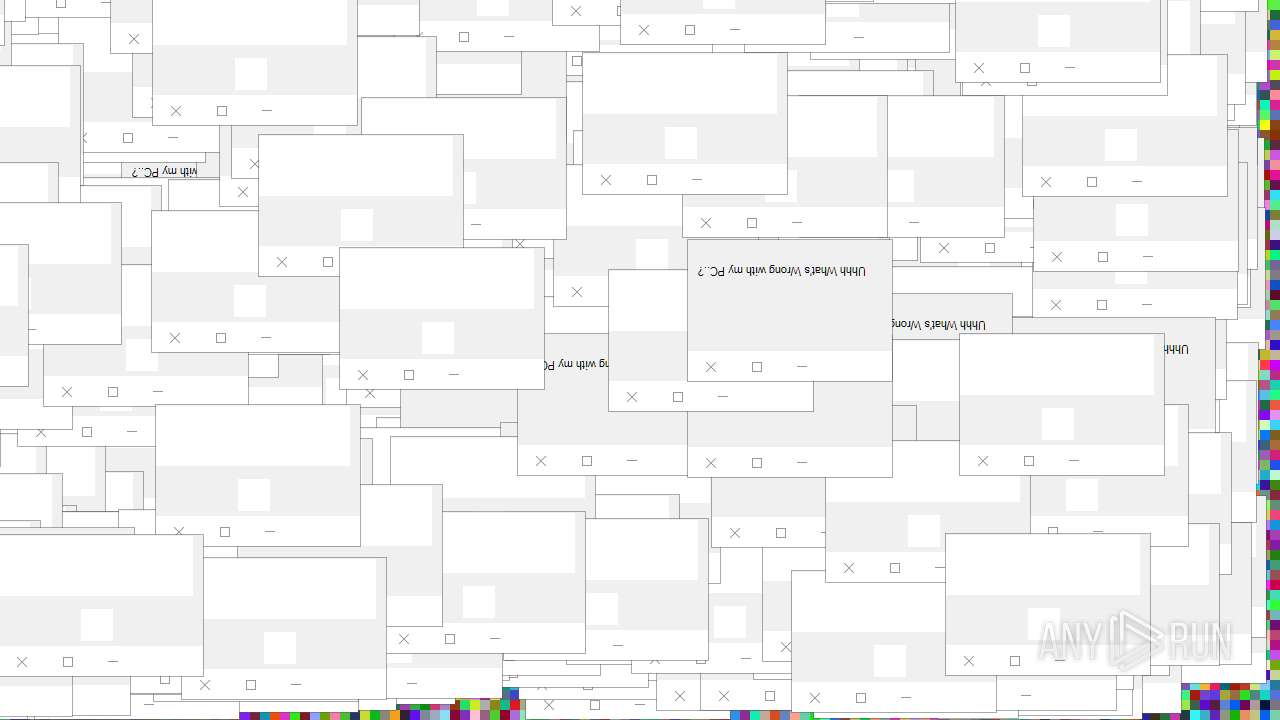Viewport: 1280px width, 720px height.
Task: Click the truncated title reading "Uhhh What's Wrong"
Action: tap(938, 325)
